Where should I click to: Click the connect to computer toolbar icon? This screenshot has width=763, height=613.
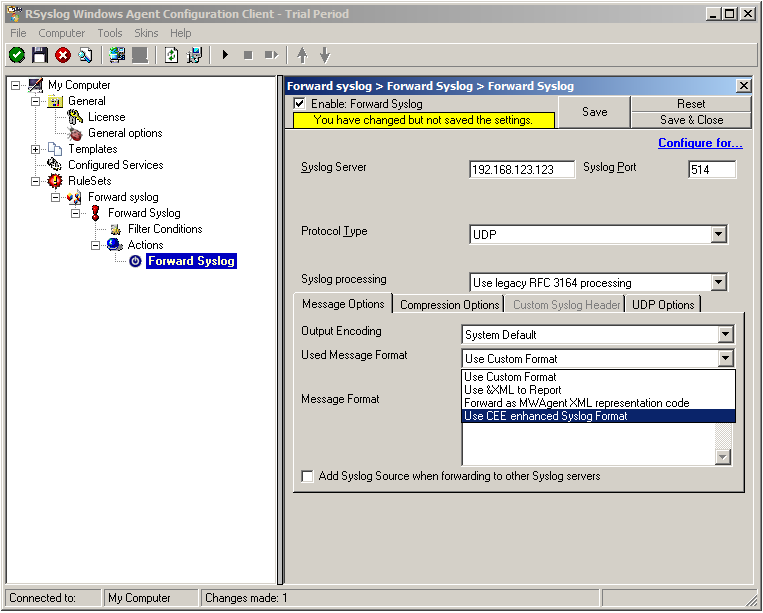(117, 55)
